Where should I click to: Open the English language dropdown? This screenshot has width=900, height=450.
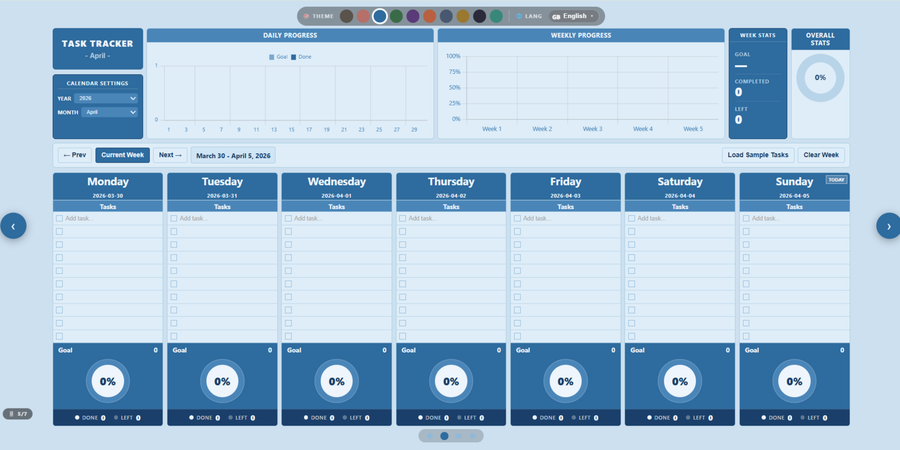click(x=573, y=16)
